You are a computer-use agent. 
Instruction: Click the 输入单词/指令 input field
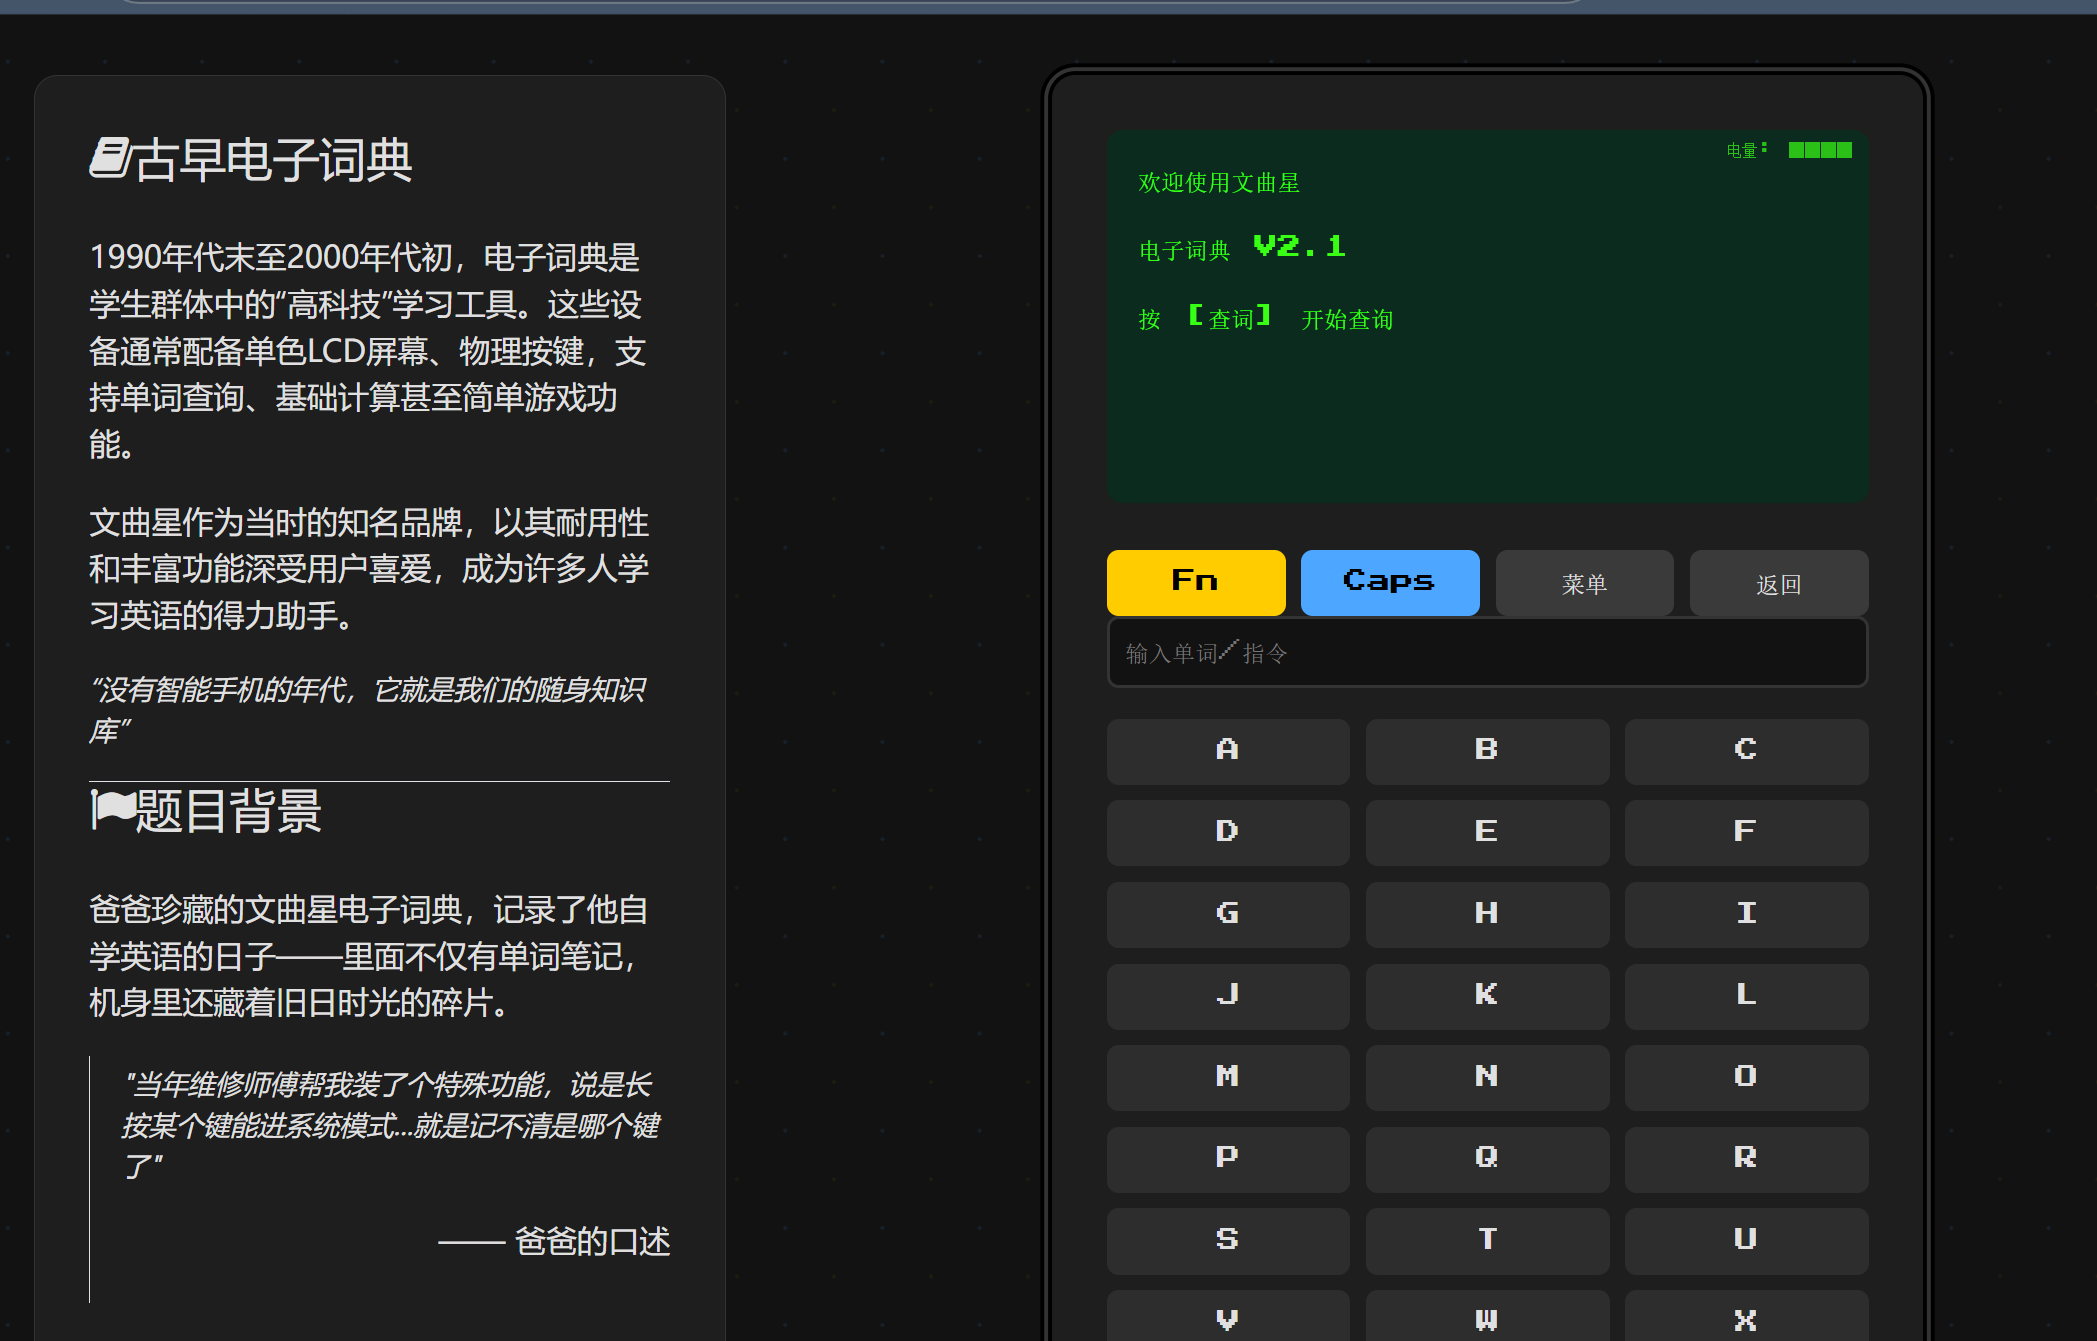[1486, 653]
